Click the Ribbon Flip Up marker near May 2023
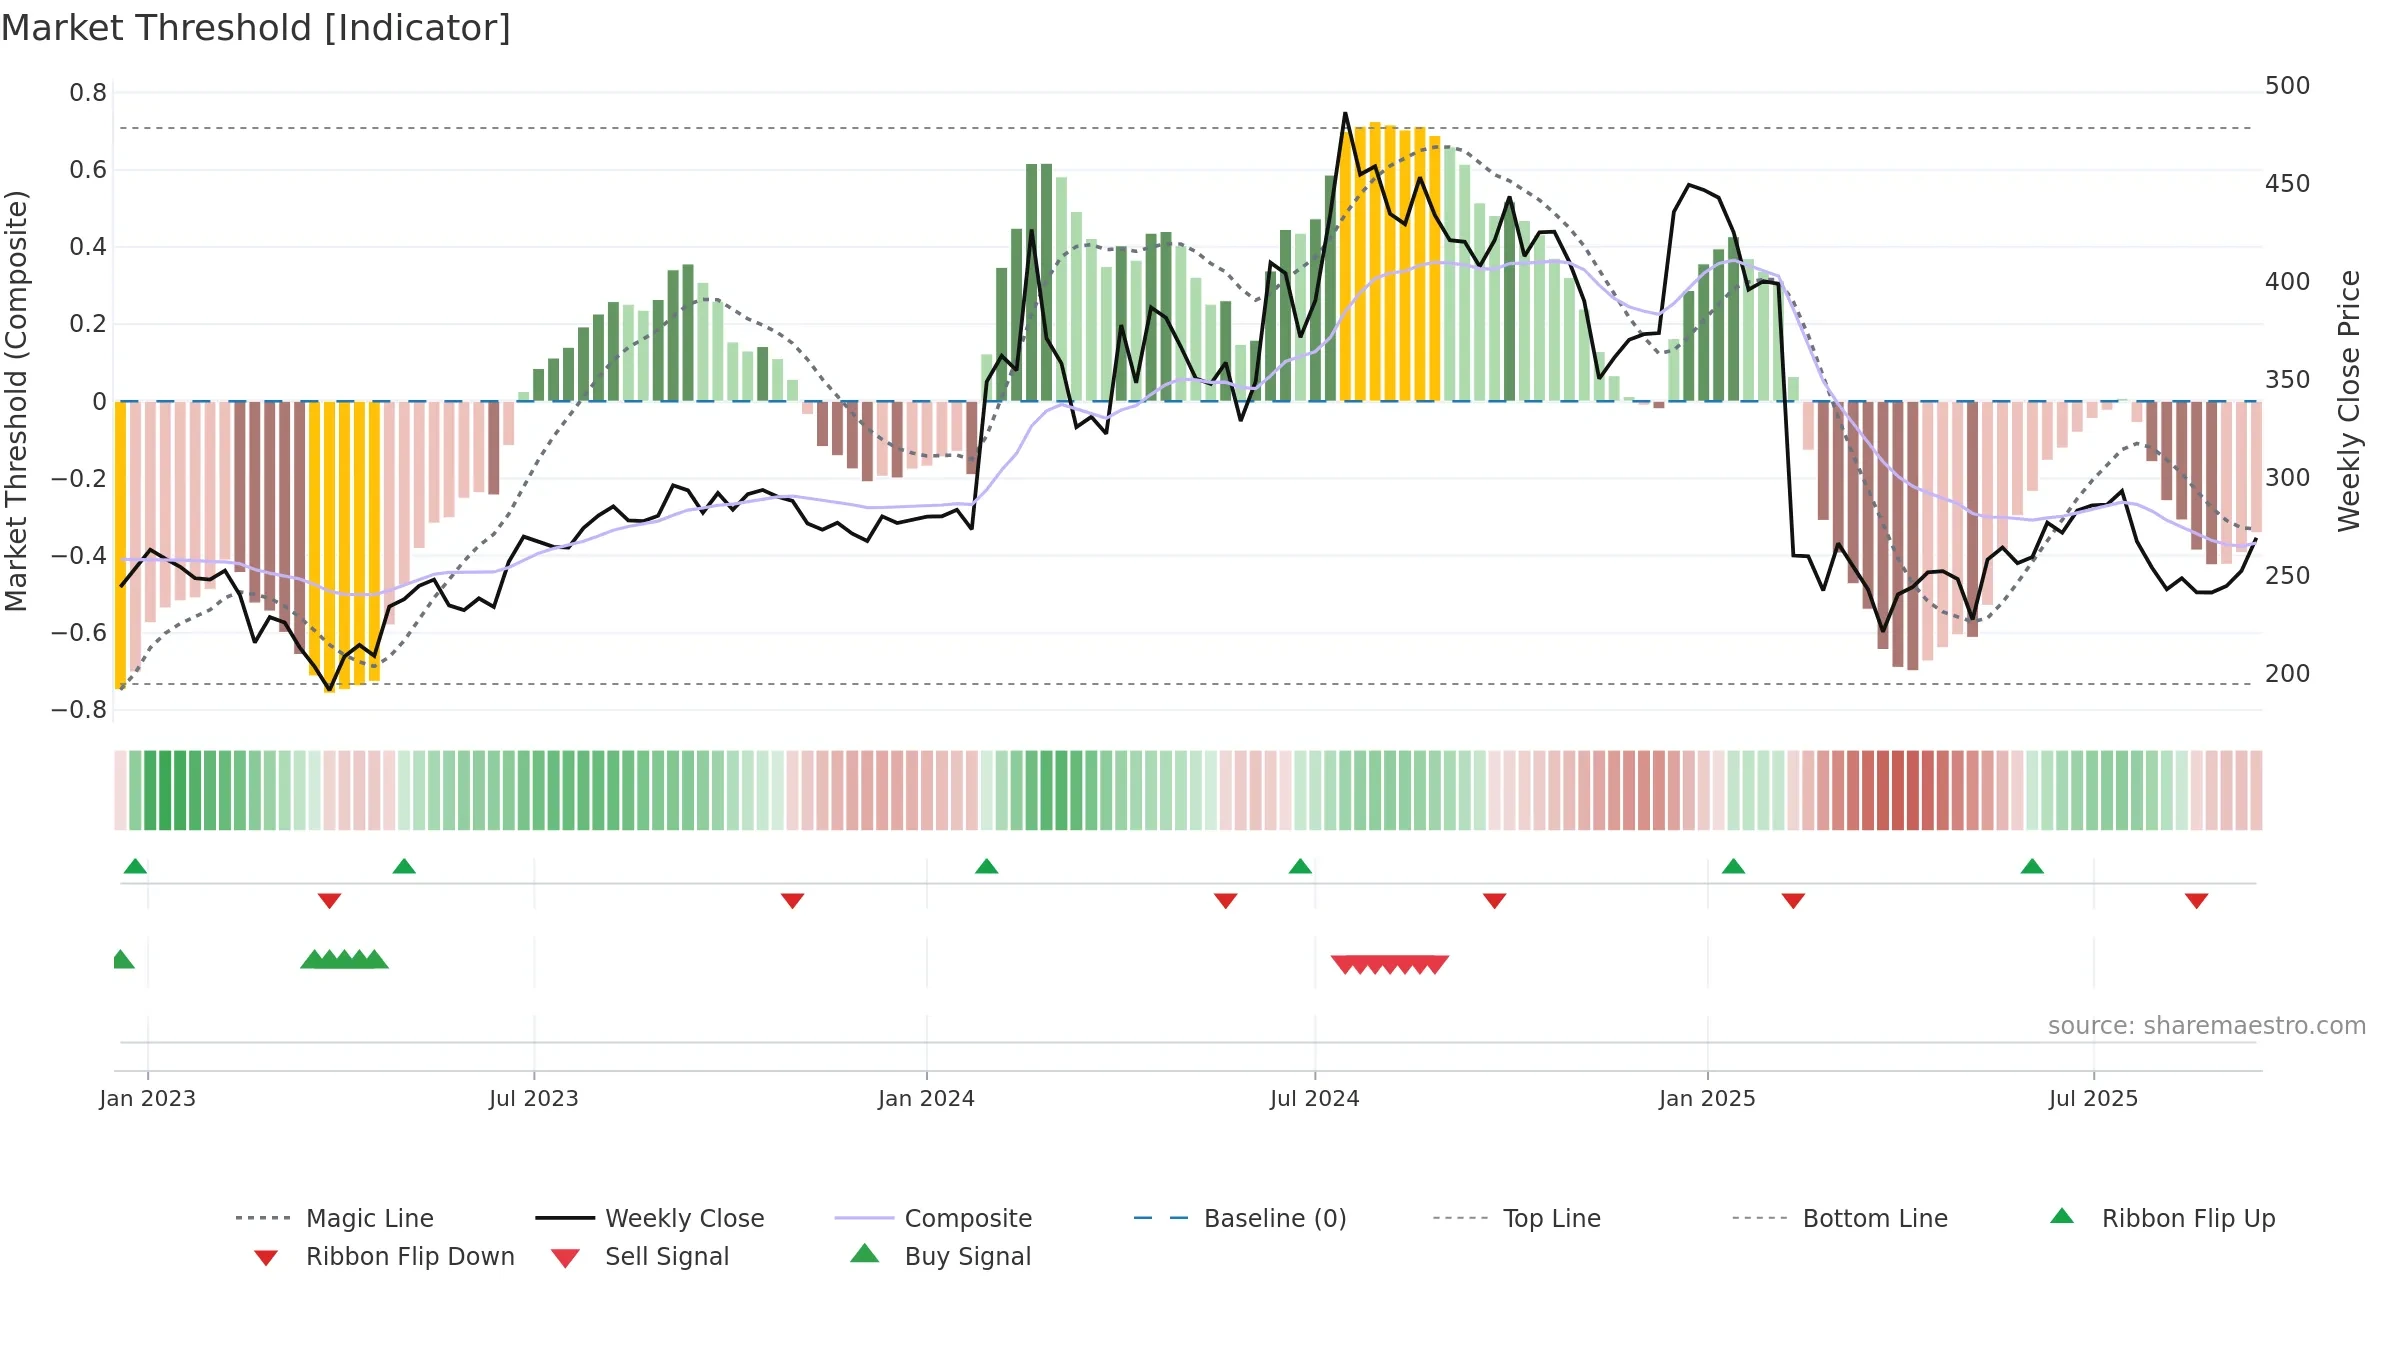2400x1350 pixels. pos(404,866)
